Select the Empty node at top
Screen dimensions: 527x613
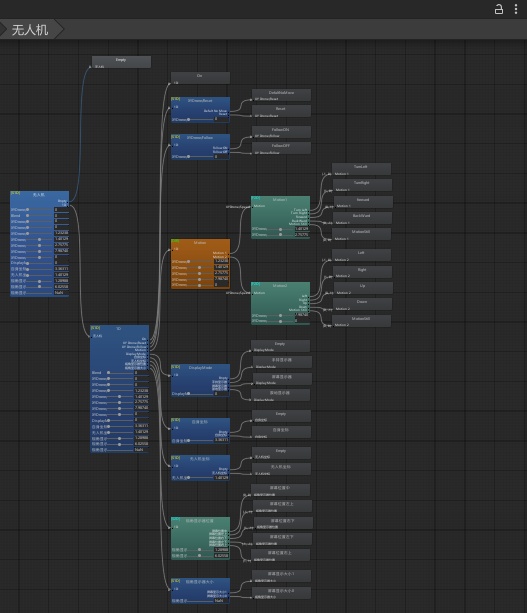coord(121,62)
